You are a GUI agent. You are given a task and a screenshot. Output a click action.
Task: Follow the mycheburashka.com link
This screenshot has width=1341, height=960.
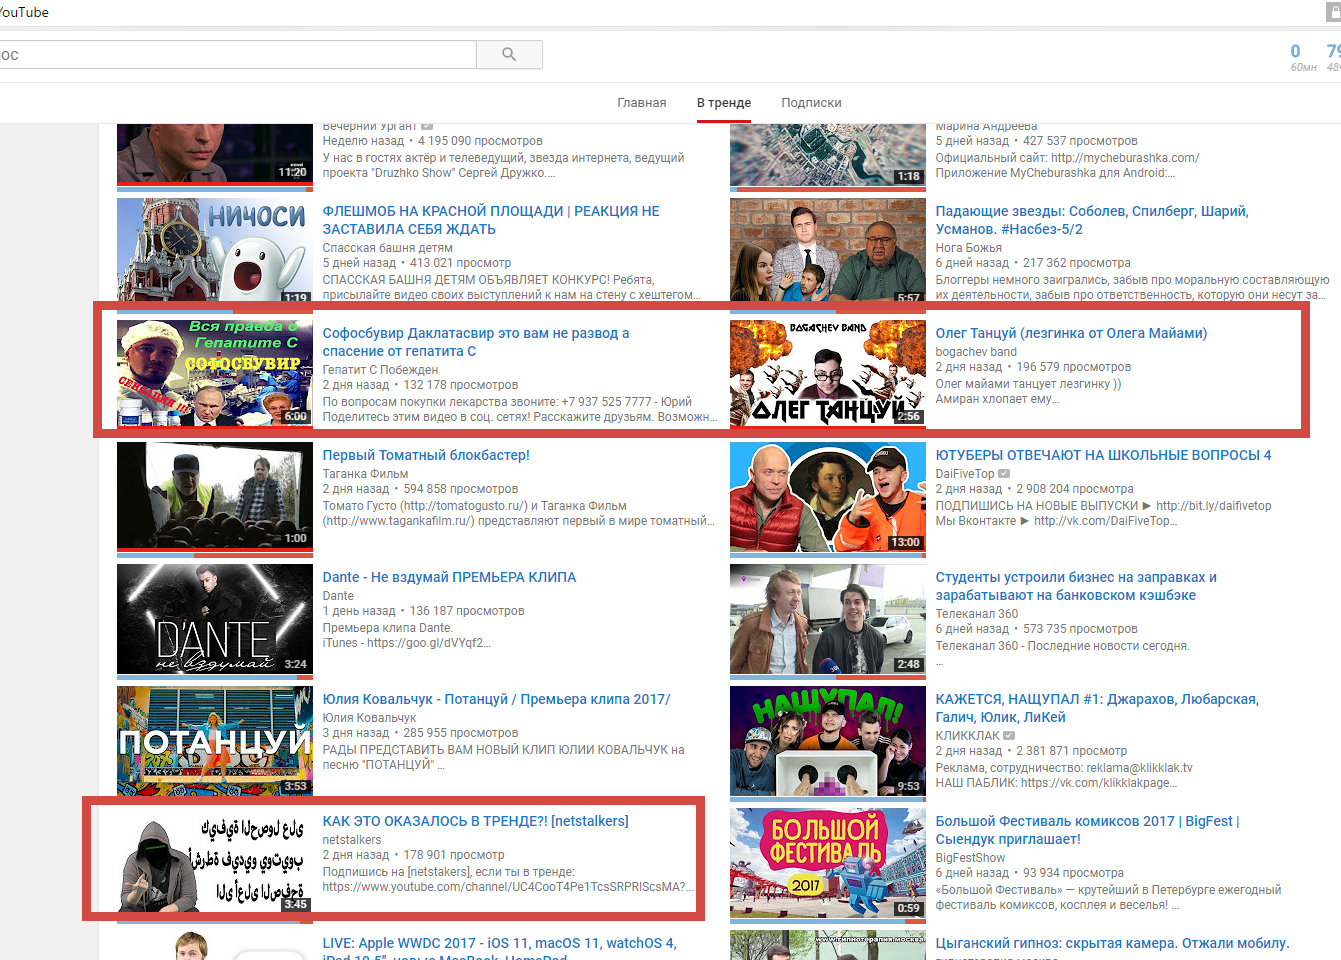point(1125,158)
